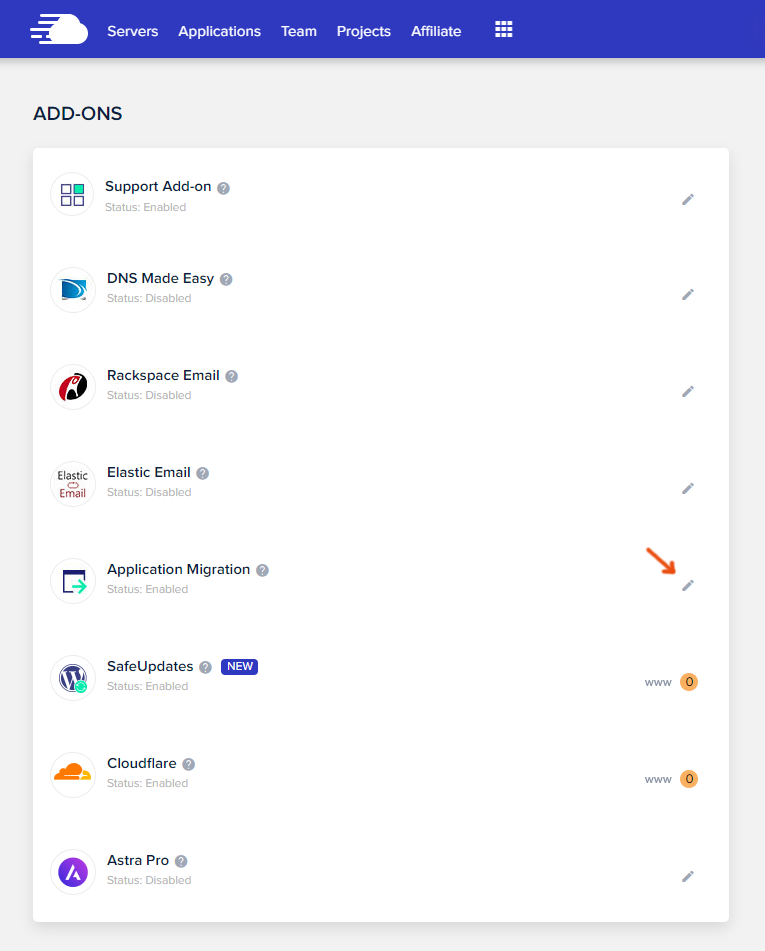This screenshot has width=765, height=951.
Task: Go to the Team section
Action: (x=298, y=31)
